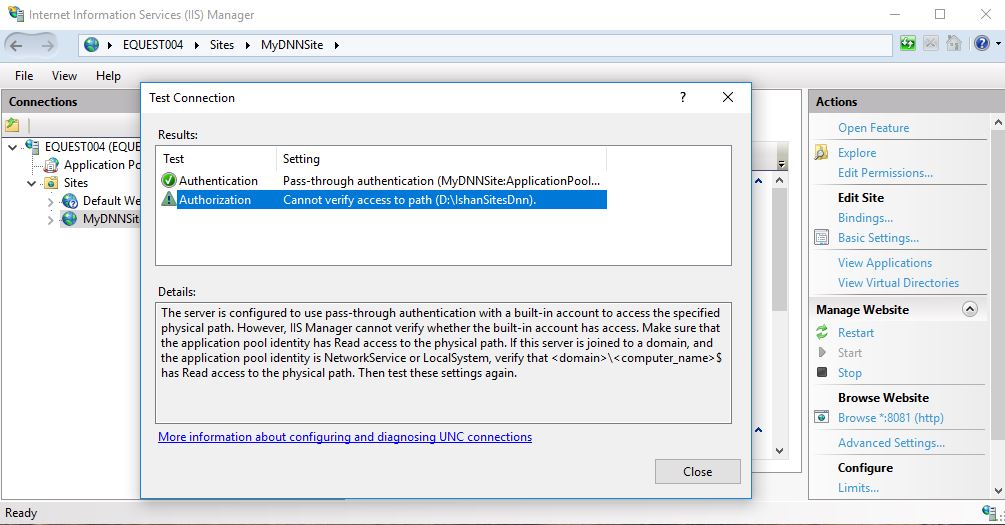Click EQUEST004 in the address breadcrumb
This screenshot has height=525, width=1005.
coord(153,45)
